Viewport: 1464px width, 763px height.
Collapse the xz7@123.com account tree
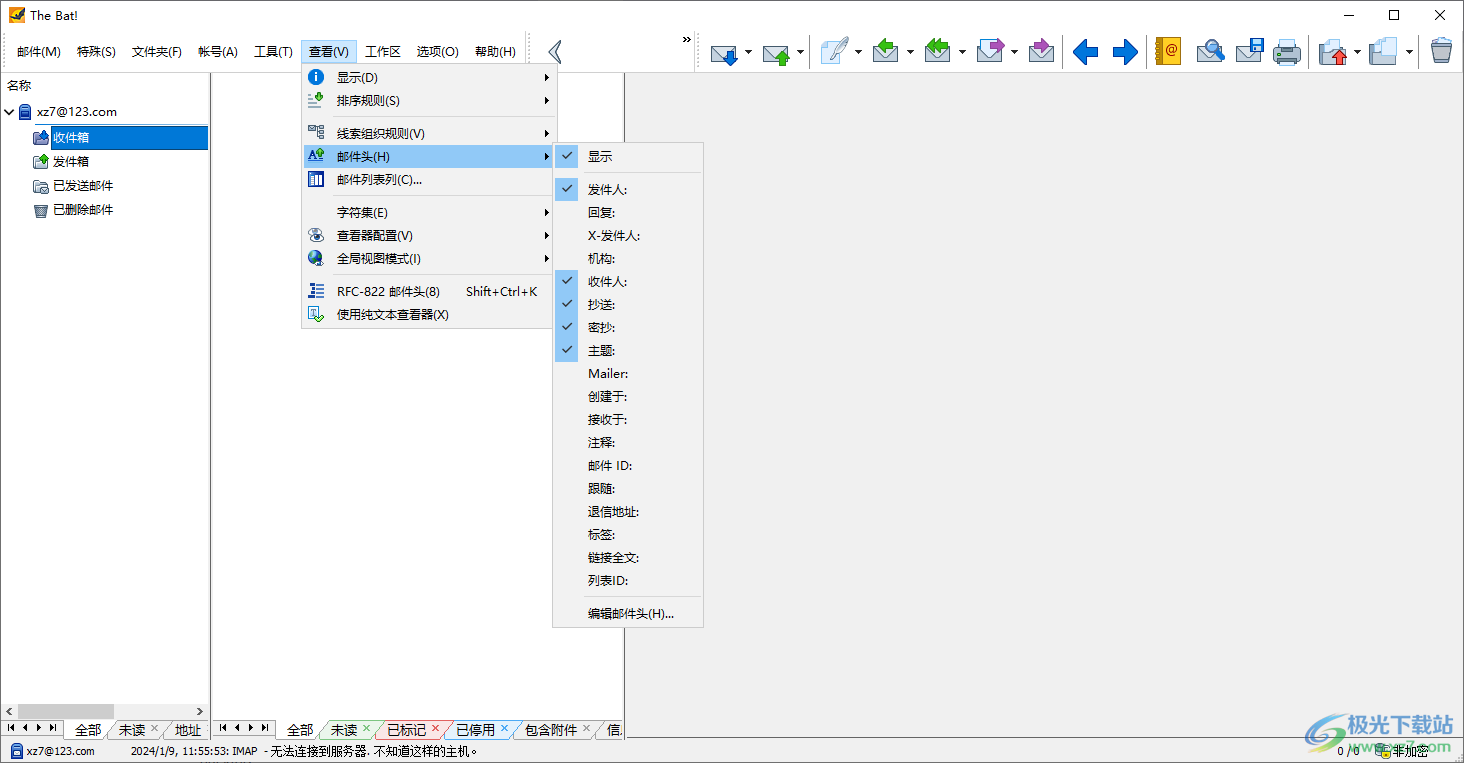pos(9,111)
